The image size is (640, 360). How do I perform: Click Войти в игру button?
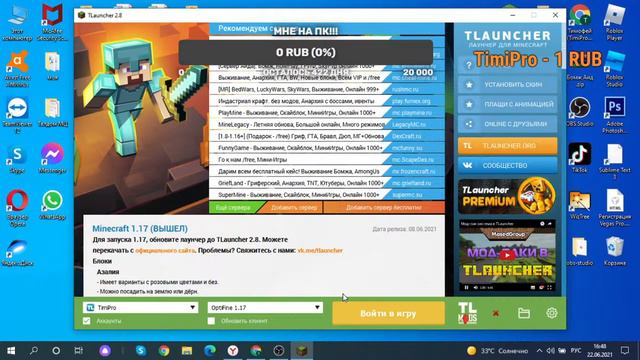[x=388, y=313]
